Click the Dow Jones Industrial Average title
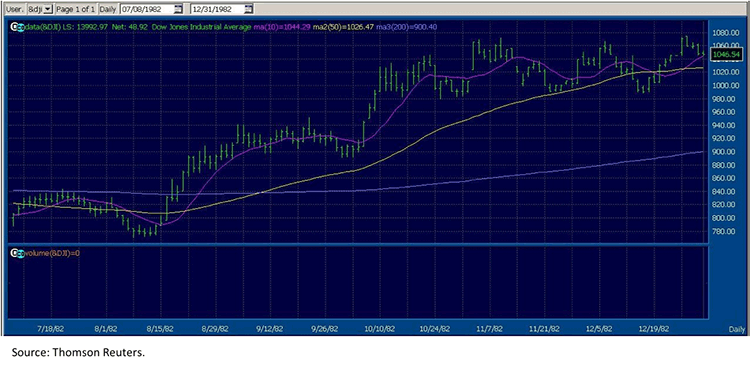This screenshot has height=368, width=750. (x=201, y=28)
